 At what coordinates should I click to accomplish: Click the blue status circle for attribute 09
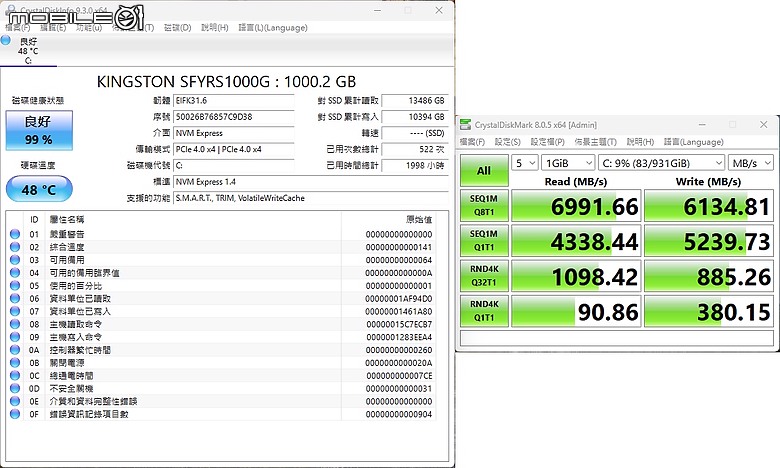click(15, 337)
